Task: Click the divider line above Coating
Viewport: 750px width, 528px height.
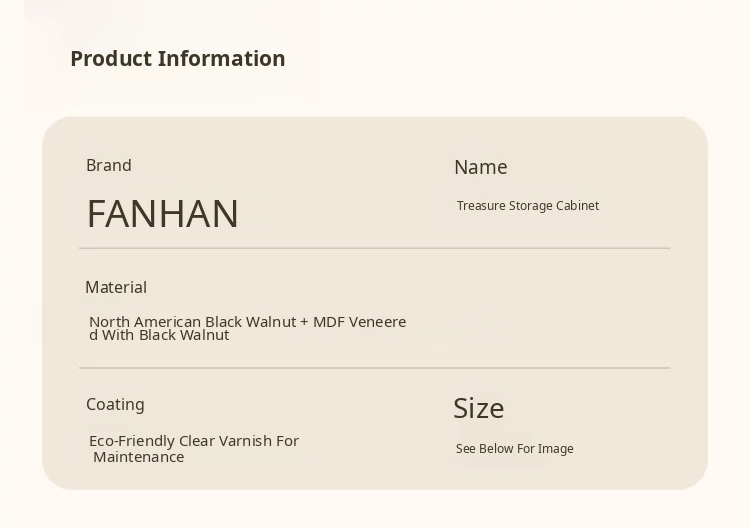Action: pyautogui.click(x=374, y=368)
